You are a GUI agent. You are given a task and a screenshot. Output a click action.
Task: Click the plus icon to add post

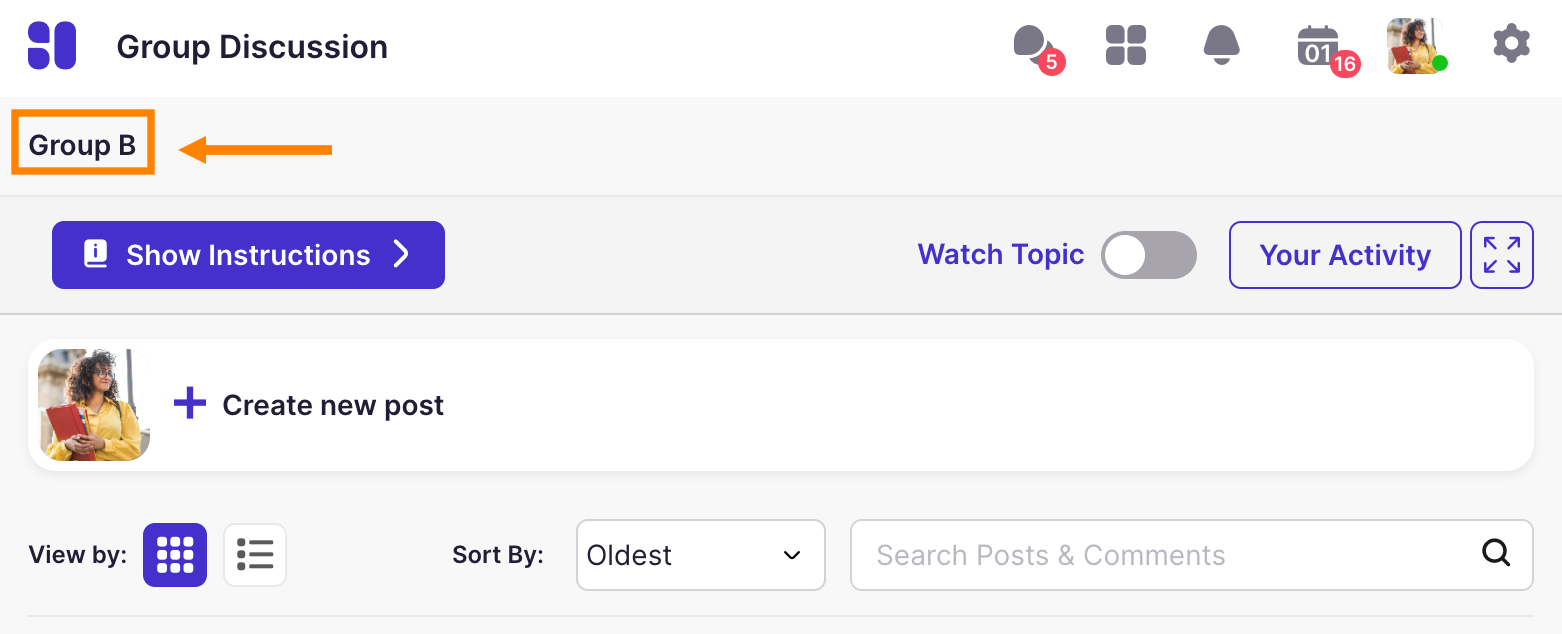click(190, 405)
